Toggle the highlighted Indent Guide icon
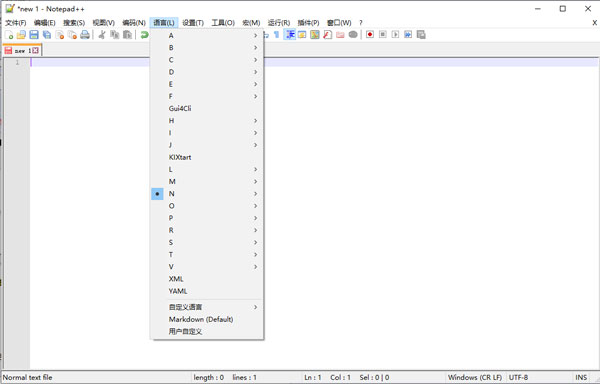Screen dimensions: 600x384 (x=290, y=35)
